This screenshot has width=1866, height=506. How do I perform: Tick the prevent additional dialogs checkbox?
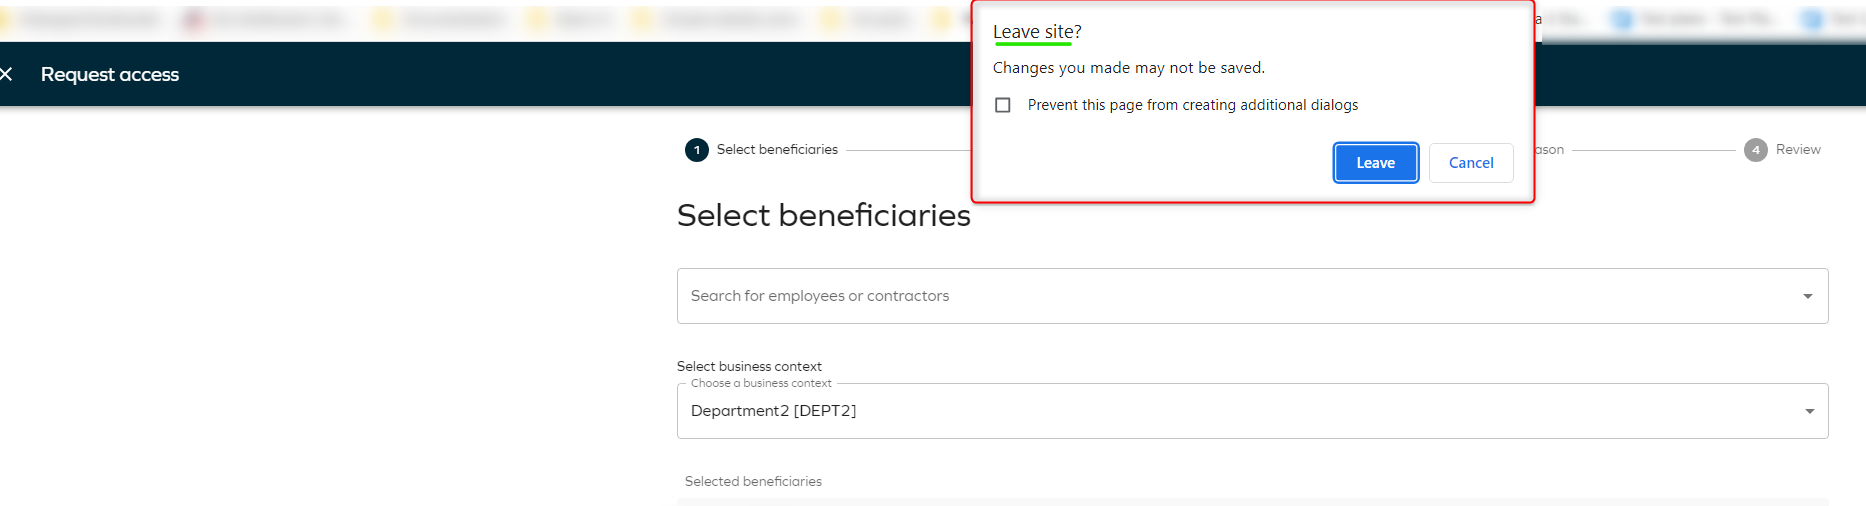coord(1003,105)
